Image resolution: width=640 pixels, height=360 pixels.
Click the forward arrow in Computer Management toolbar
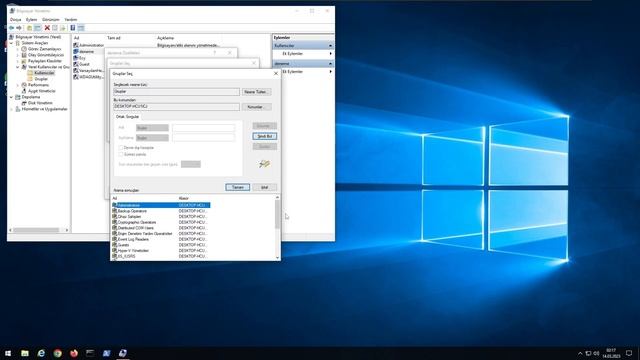19,28
